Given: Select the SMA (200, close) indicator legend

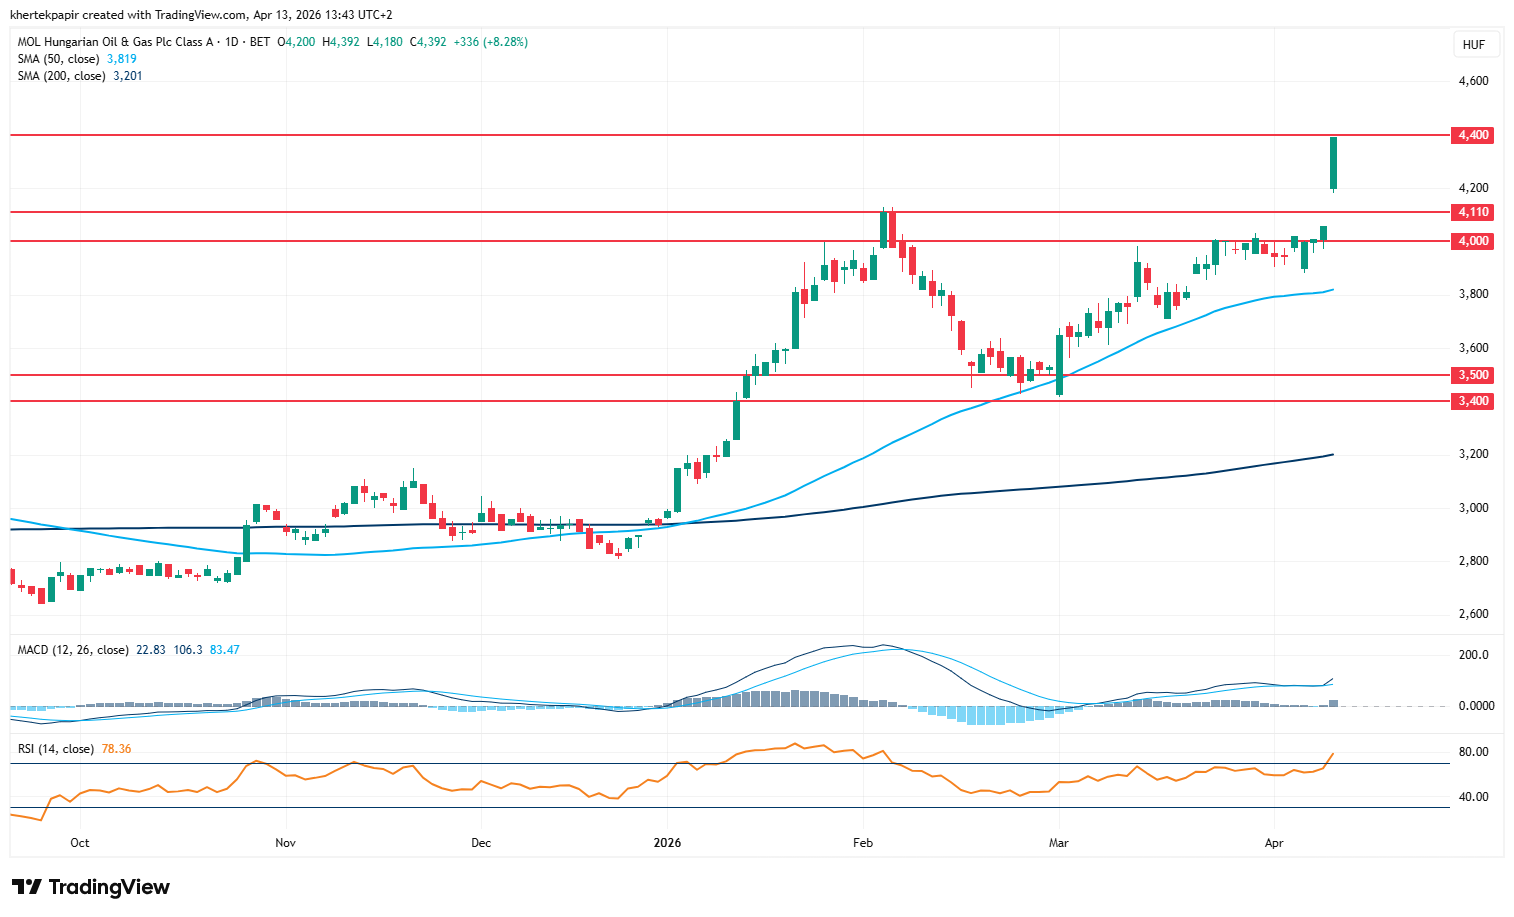Looking at the screenshot, I should pyautogui.click(x=61, y=76).
